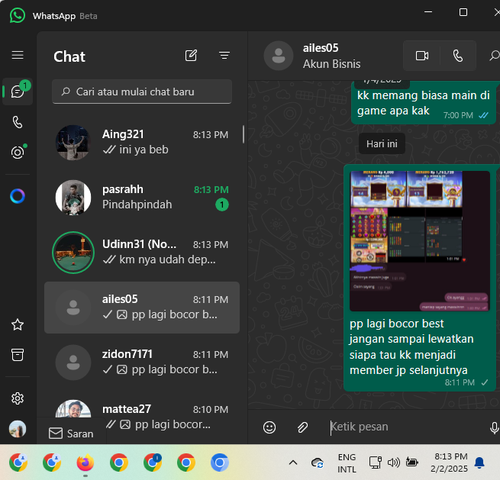Open the sent slot game image
Screen dimensions: 500x480
(x=420, y=241)
